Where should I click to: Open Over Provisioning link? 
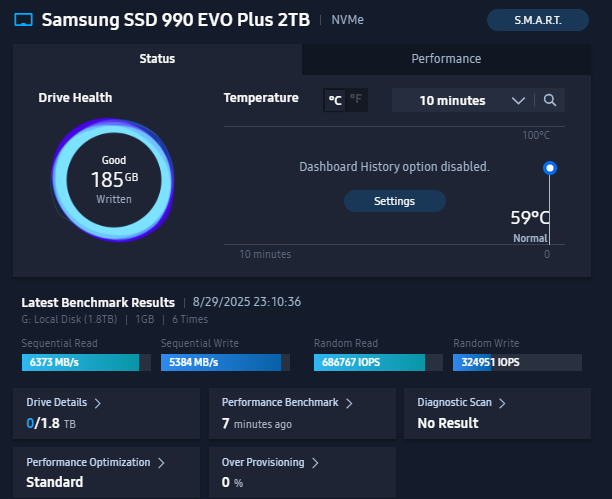tap(263, 462)
